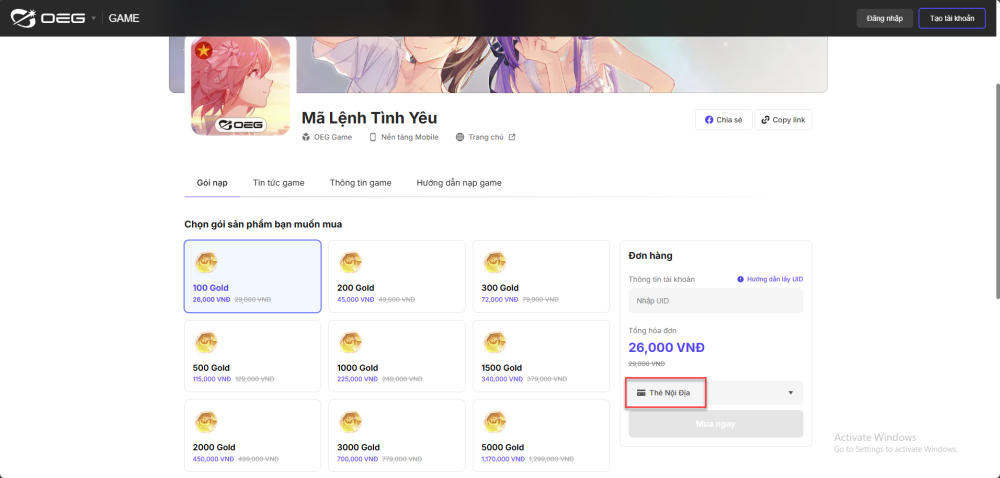Viewport: 1000px width, 478px height.
Task: Click the Tạo tài khoản button
Action: point(951,18)
